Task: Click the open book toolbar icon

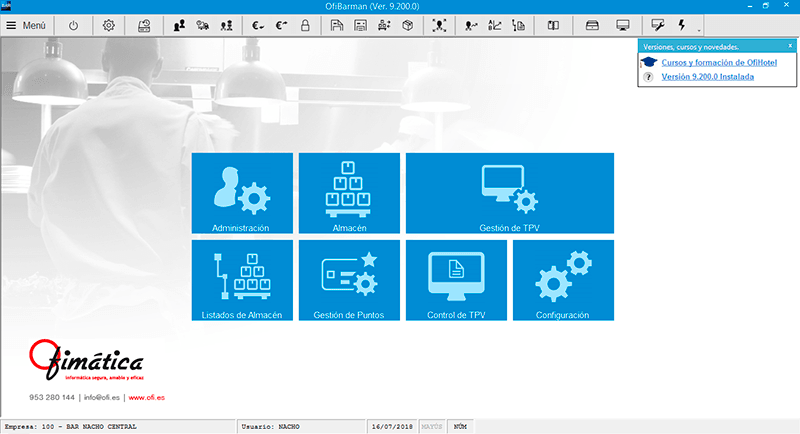Action: pyautogui.click(x=553, y=25)
